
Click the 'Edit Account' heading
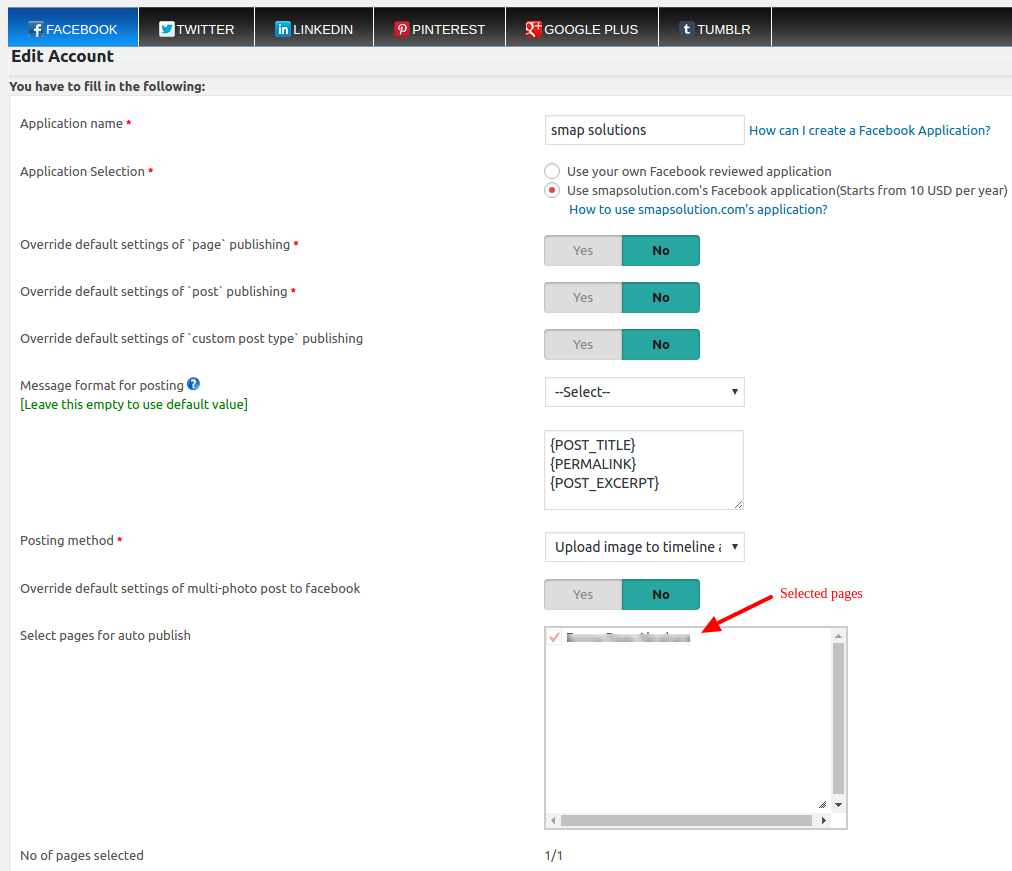click(x=63, y=56)
